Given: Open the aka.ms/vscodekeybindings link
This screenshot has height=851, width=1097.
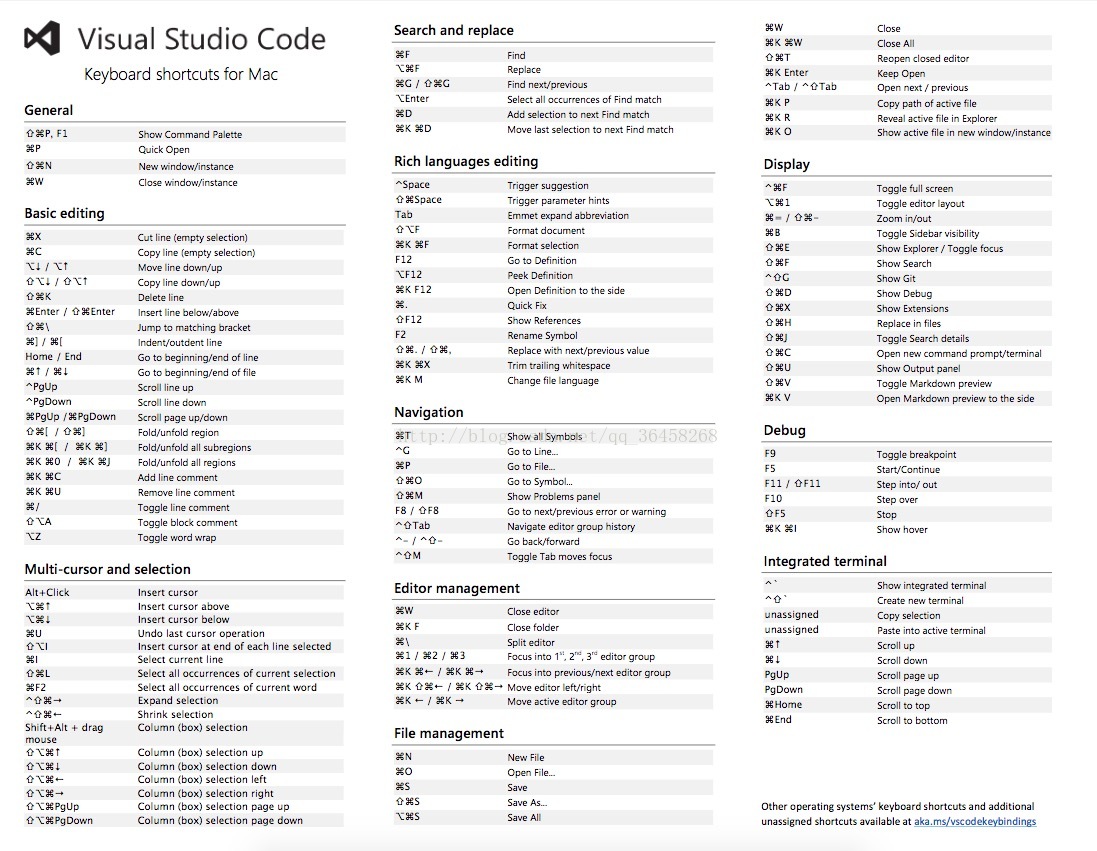Looking at the screenshot, I should click(975, 822).
